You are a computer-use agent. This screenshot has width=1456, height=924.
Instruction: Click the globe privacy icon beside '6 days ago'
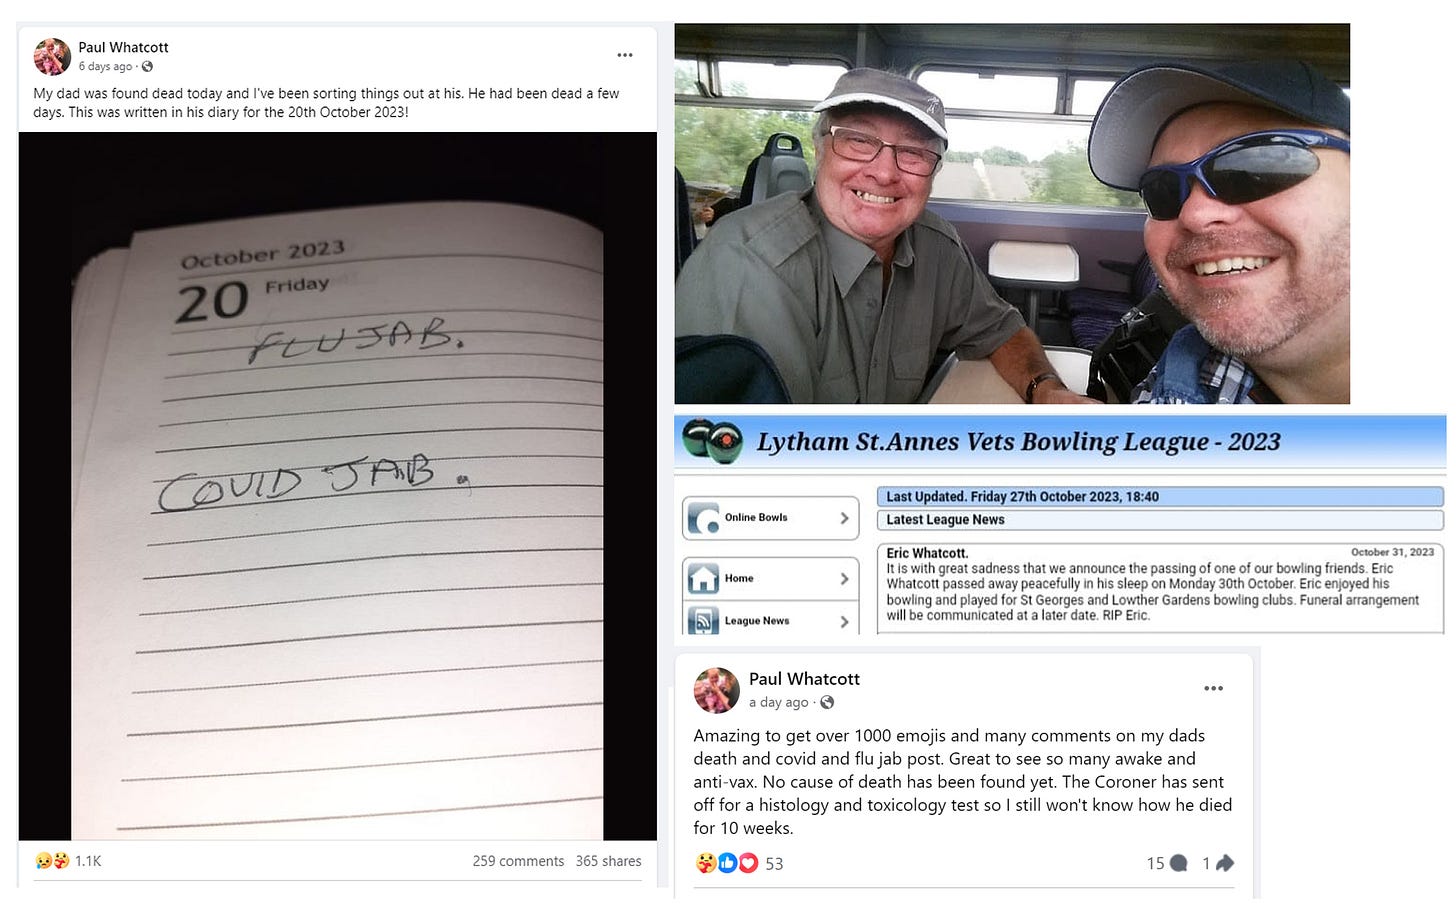(147, 67)
